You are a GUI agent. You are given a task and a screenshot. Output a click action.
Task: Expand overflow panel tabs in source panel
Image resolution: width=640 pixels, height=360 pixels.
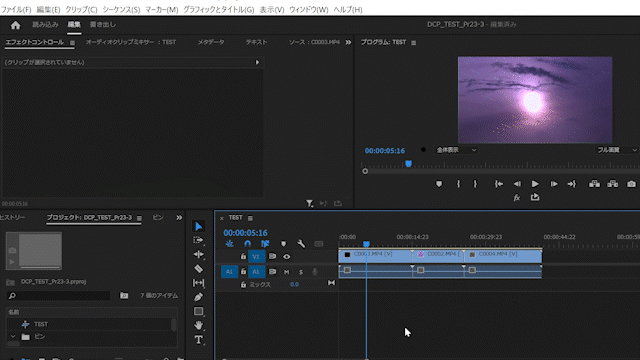coord(348,42)
